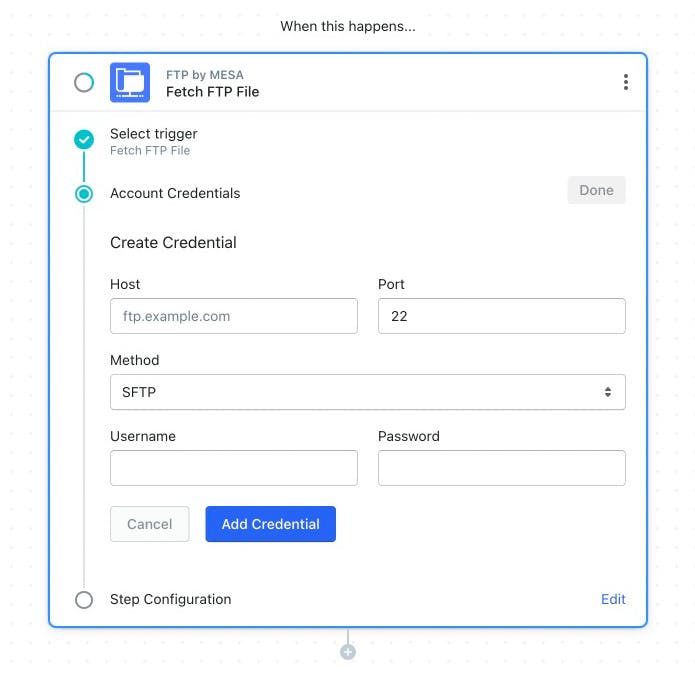Click the Account Credentials step indicator
Viewport: 695px width, 676px height.
click(x=84, y=194)
